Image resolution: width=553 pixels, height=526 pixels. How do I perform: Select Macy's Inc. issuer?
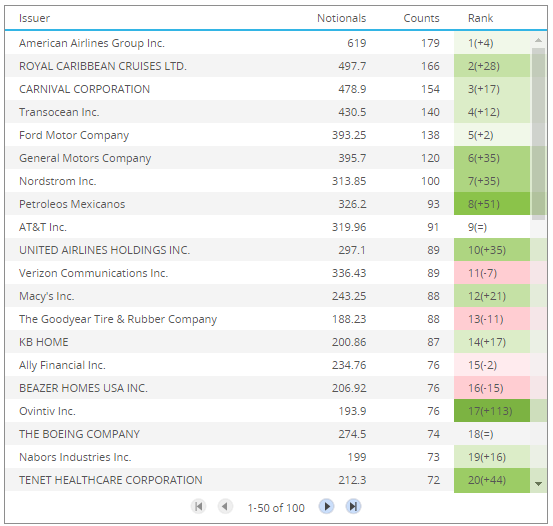(x=47, y=296)
